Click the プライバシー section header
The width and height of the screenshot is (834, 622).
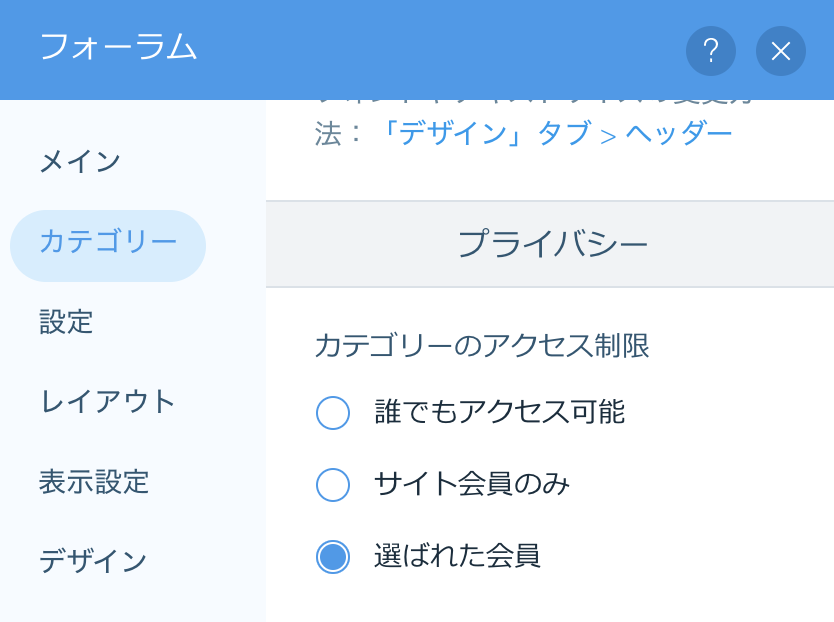[x=552, y=245]
